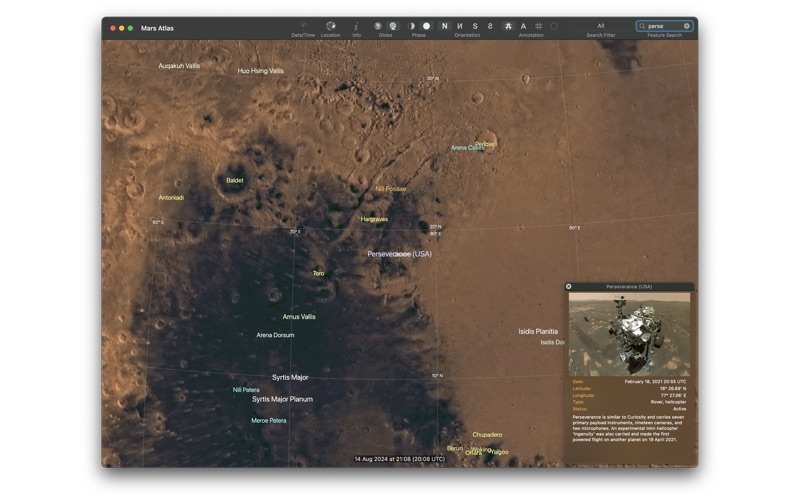Select the Arena Dorsum label
Screen dimensions: 800x500
pos(276,335)
